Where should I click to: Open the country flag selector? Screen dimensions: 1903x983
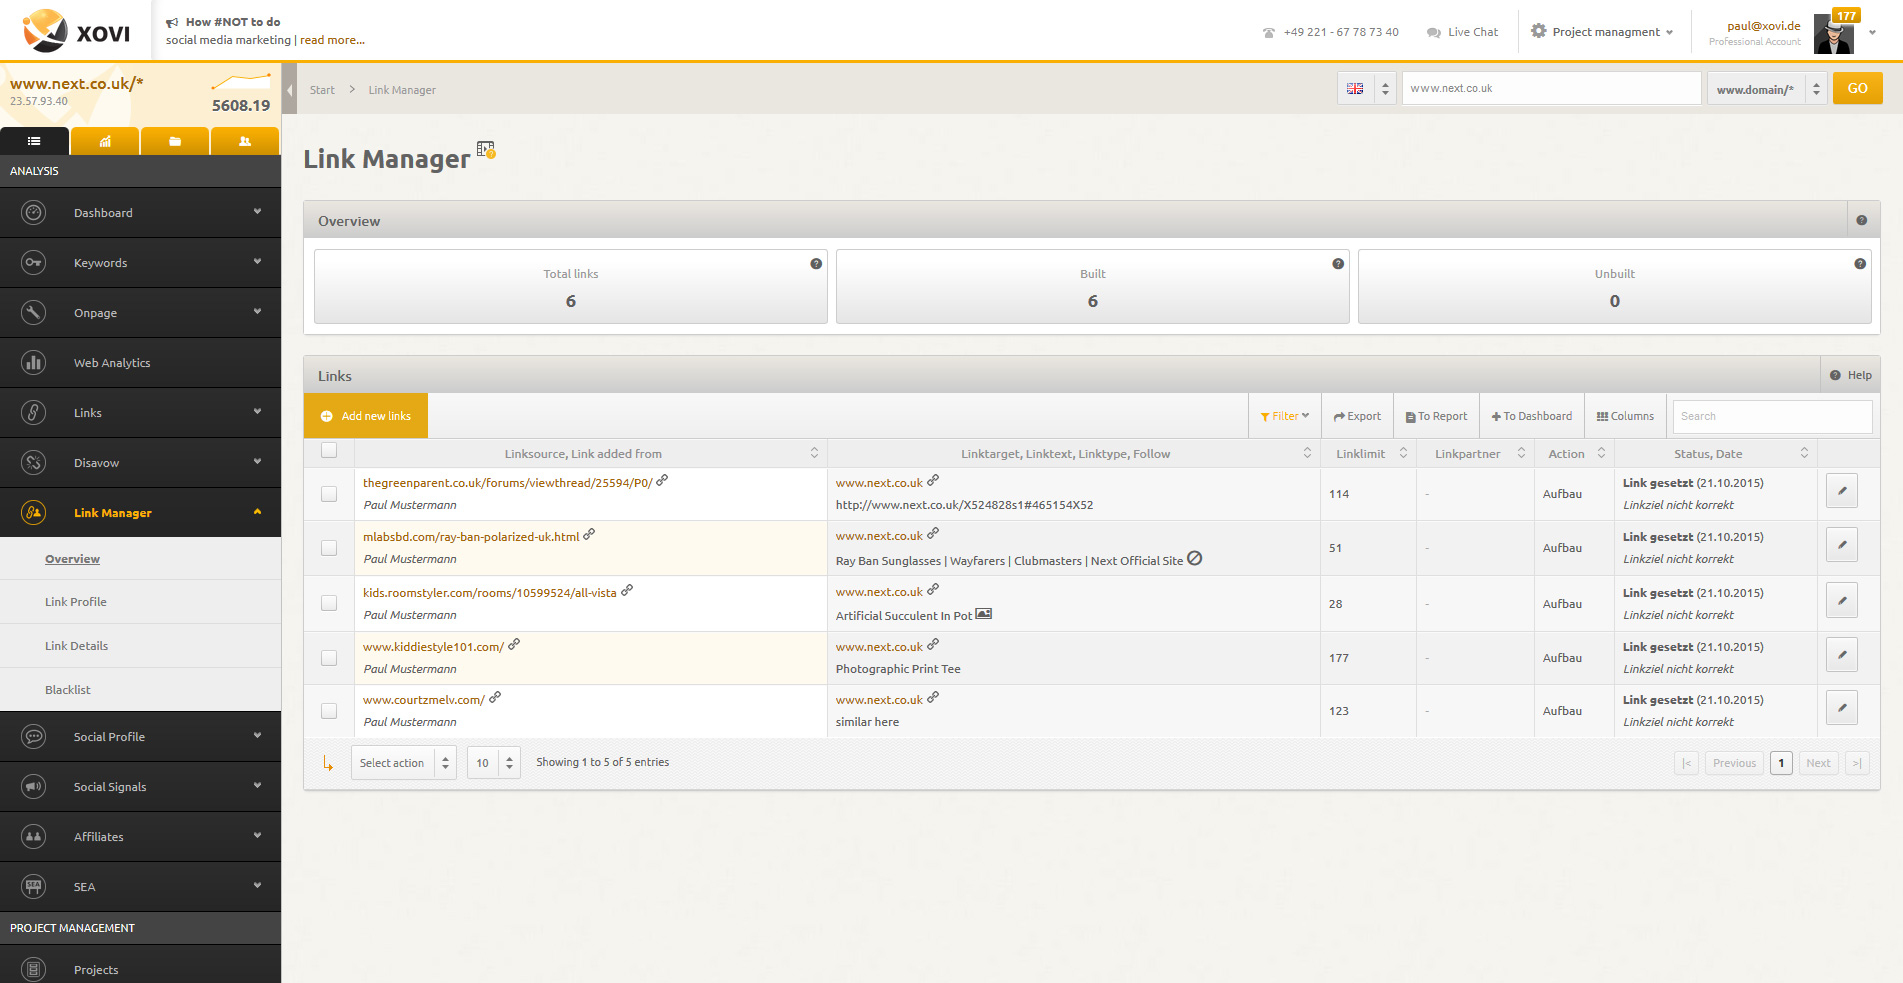point(1367,89)
